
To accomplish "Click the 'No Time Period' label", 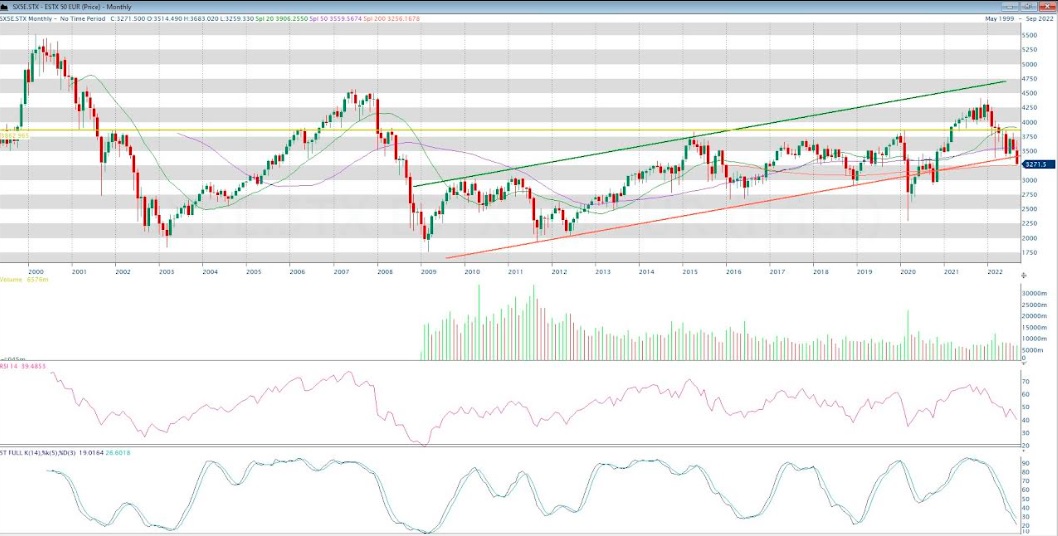I will [81, 18].
